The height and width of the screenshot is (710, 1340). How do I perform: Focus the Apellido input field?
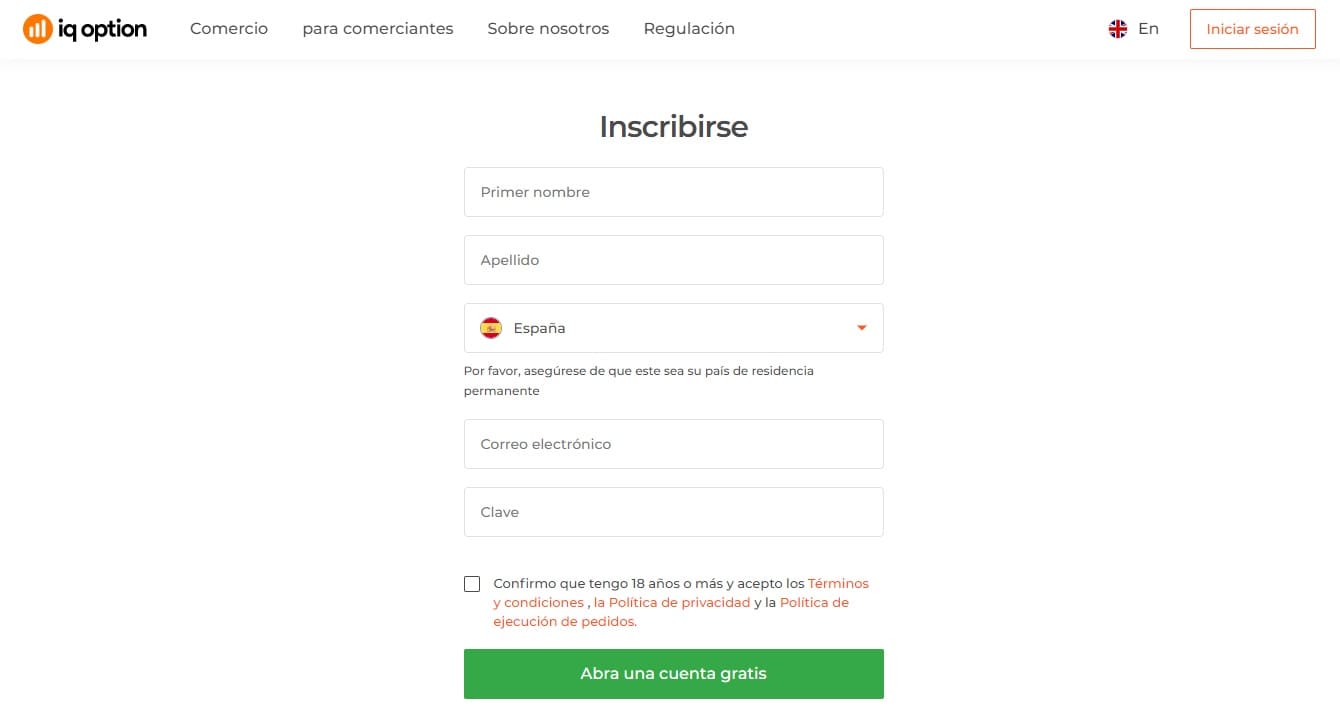(x=673, y=260)
